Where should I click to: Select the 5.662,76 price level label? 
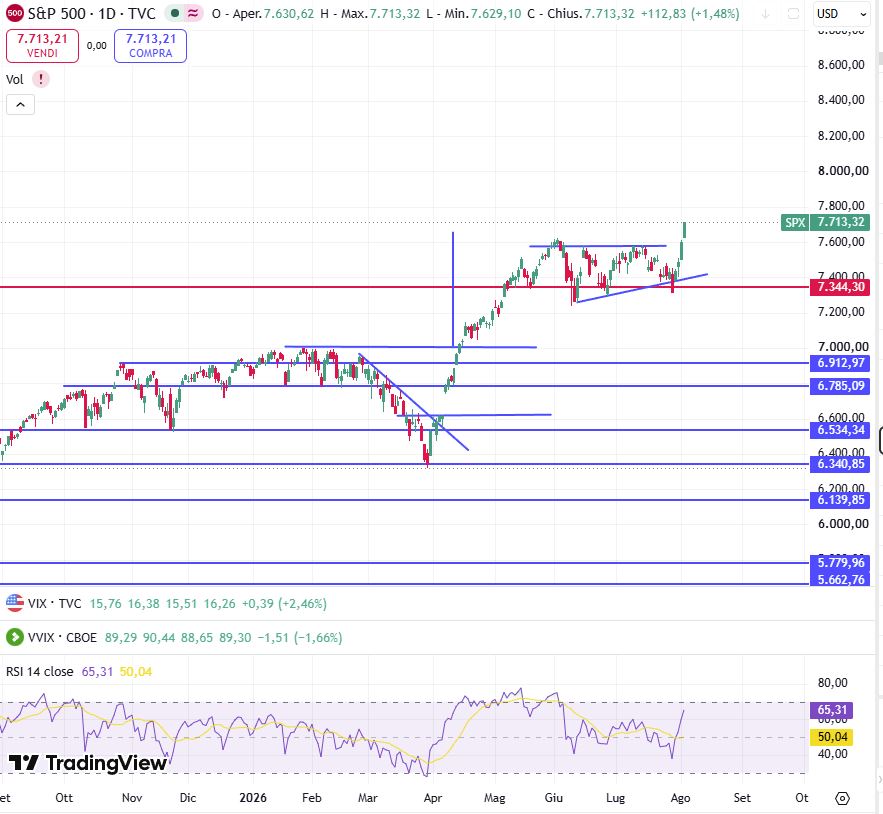pyautogui.click(x=841, y=580)
